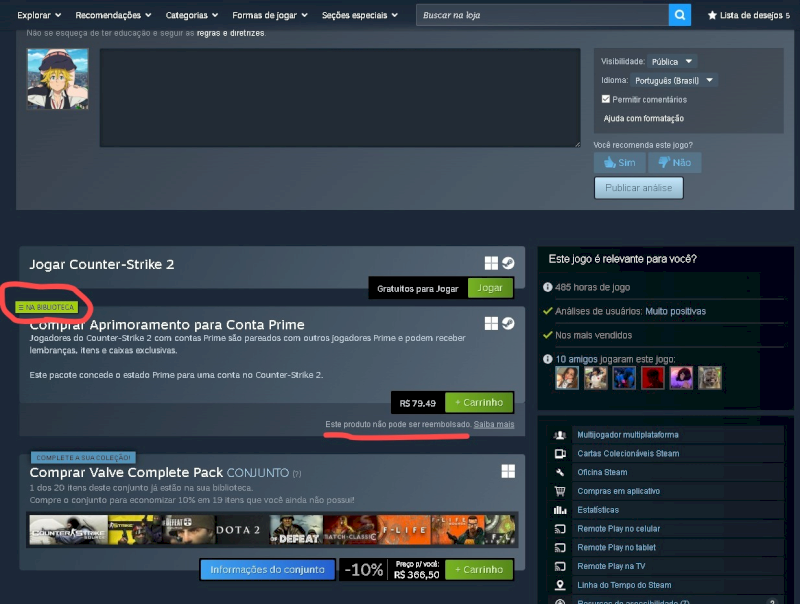Click checkmark icon beside Nos mais vendidos

[x=547, y=335]
